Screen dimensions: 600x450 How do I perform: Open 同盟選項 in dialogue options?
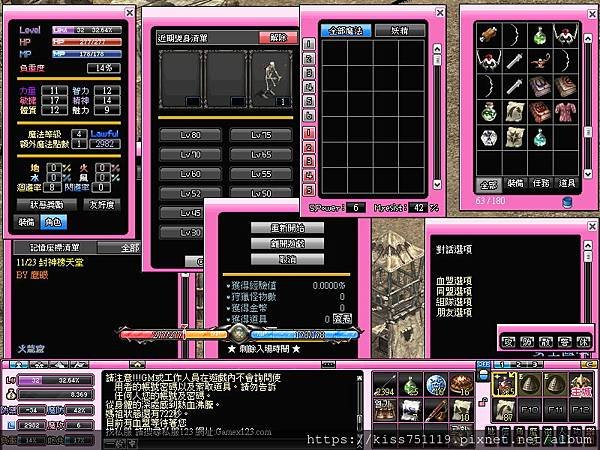tap(454, 291)
